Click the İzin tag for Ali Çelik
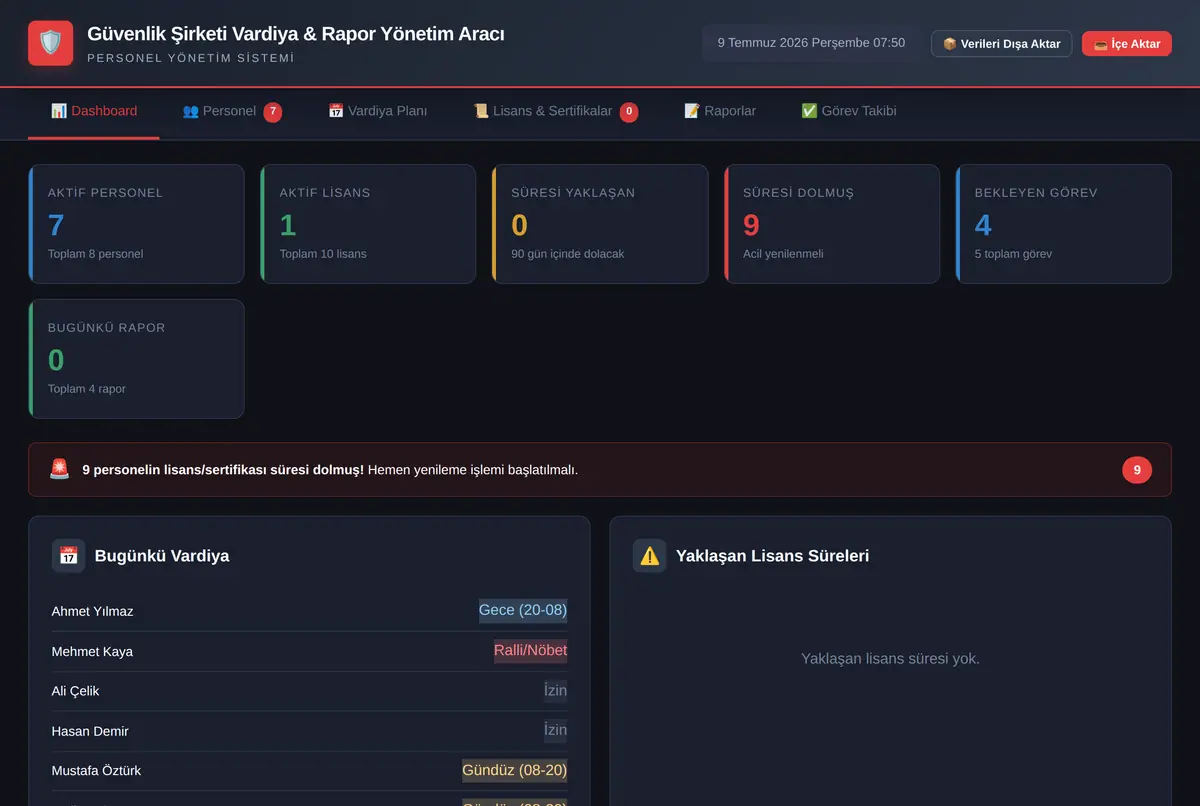This screenshot has width=1200, height=806. click(x=555, y=690)
